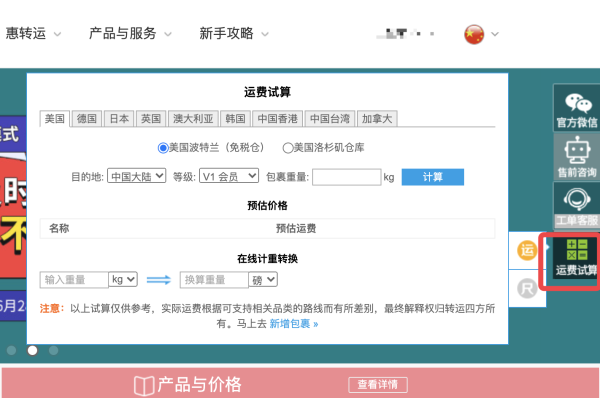Switch to the 英国 tab
The image size is (600, 398).
[151, 119]
